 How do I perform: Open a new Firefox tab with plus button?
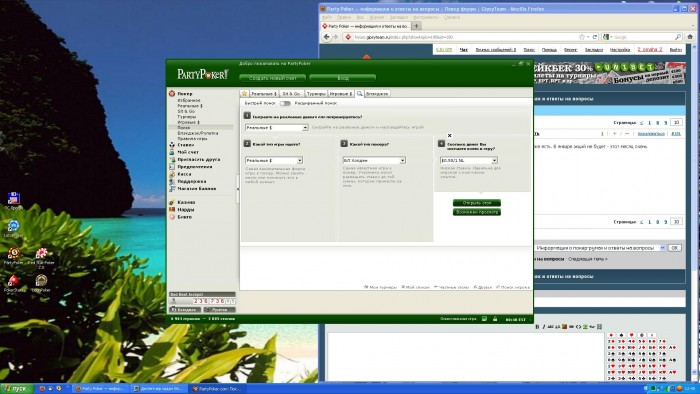pyautogui.click(x=417, y=26)
